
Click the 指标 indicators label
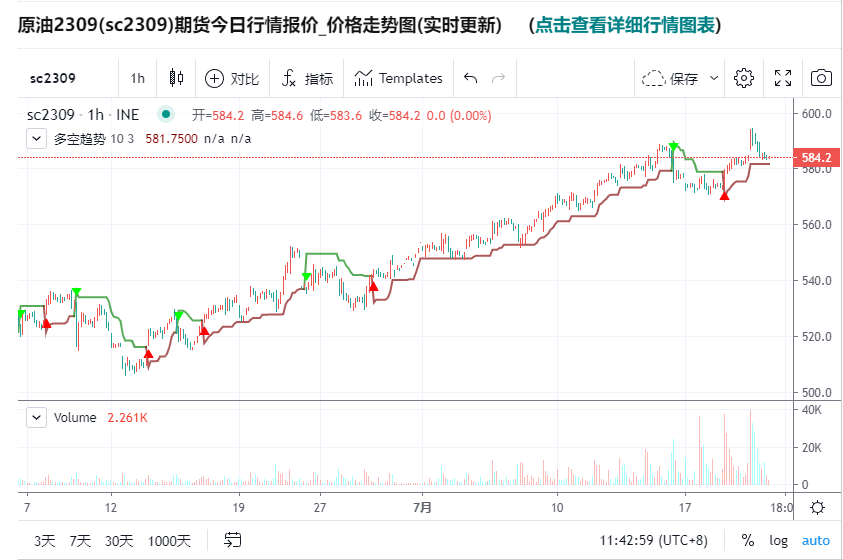tap(319, 79)
